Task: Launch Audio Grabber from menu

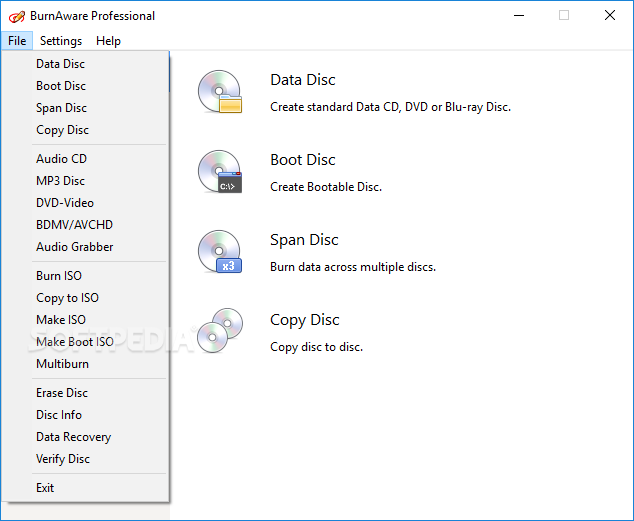Action: click(85, 247)
